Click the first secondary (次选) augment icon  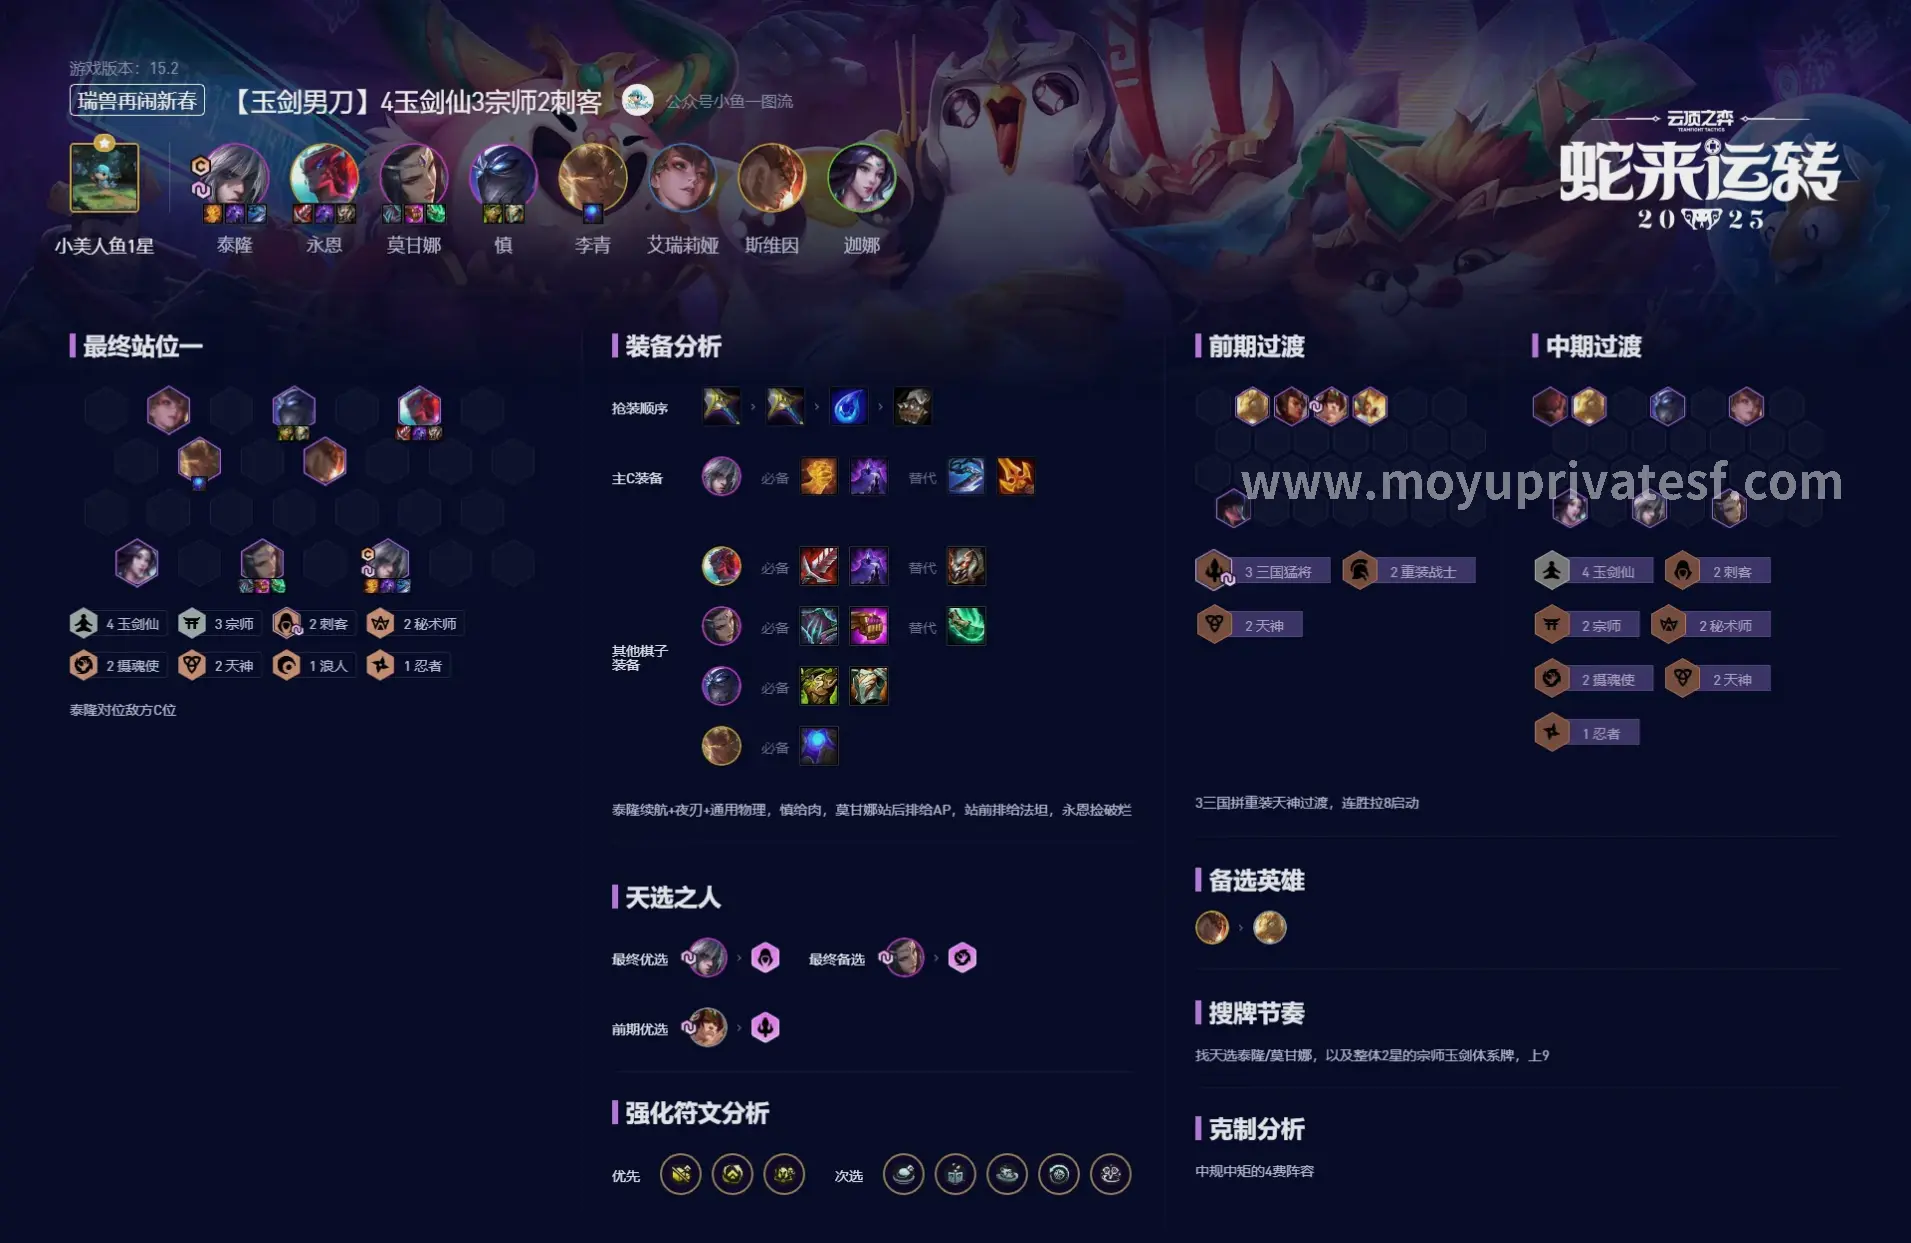(x=904, y=1174)
